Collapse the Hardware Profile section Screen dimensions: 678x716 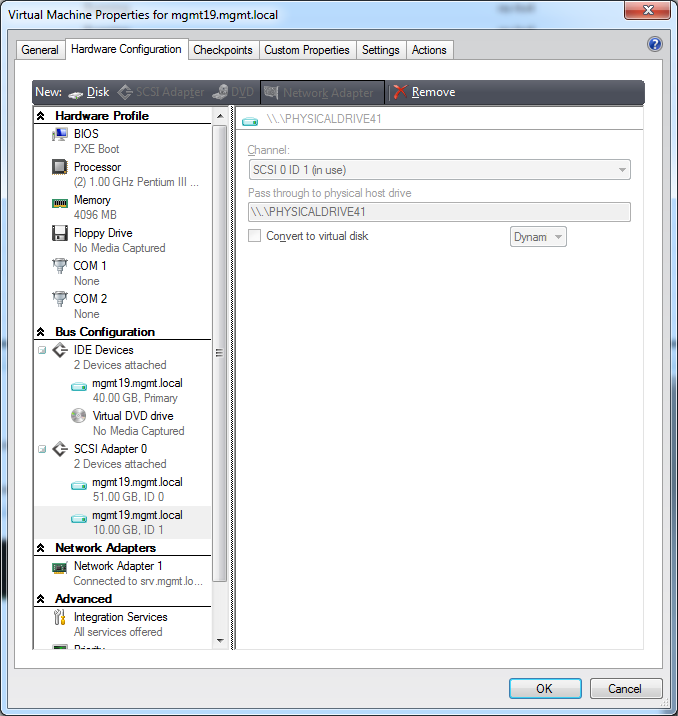(x=41, y=116)
